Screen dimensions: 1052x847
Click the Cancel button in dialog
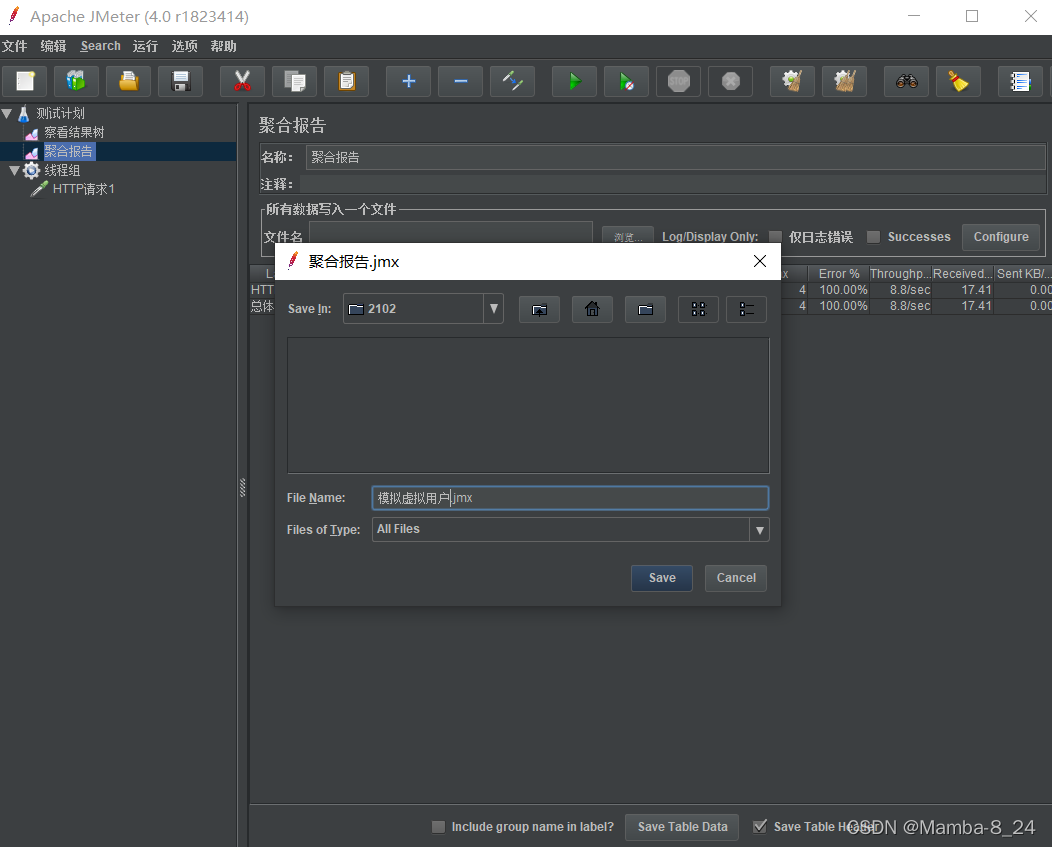tap(736, 578)
